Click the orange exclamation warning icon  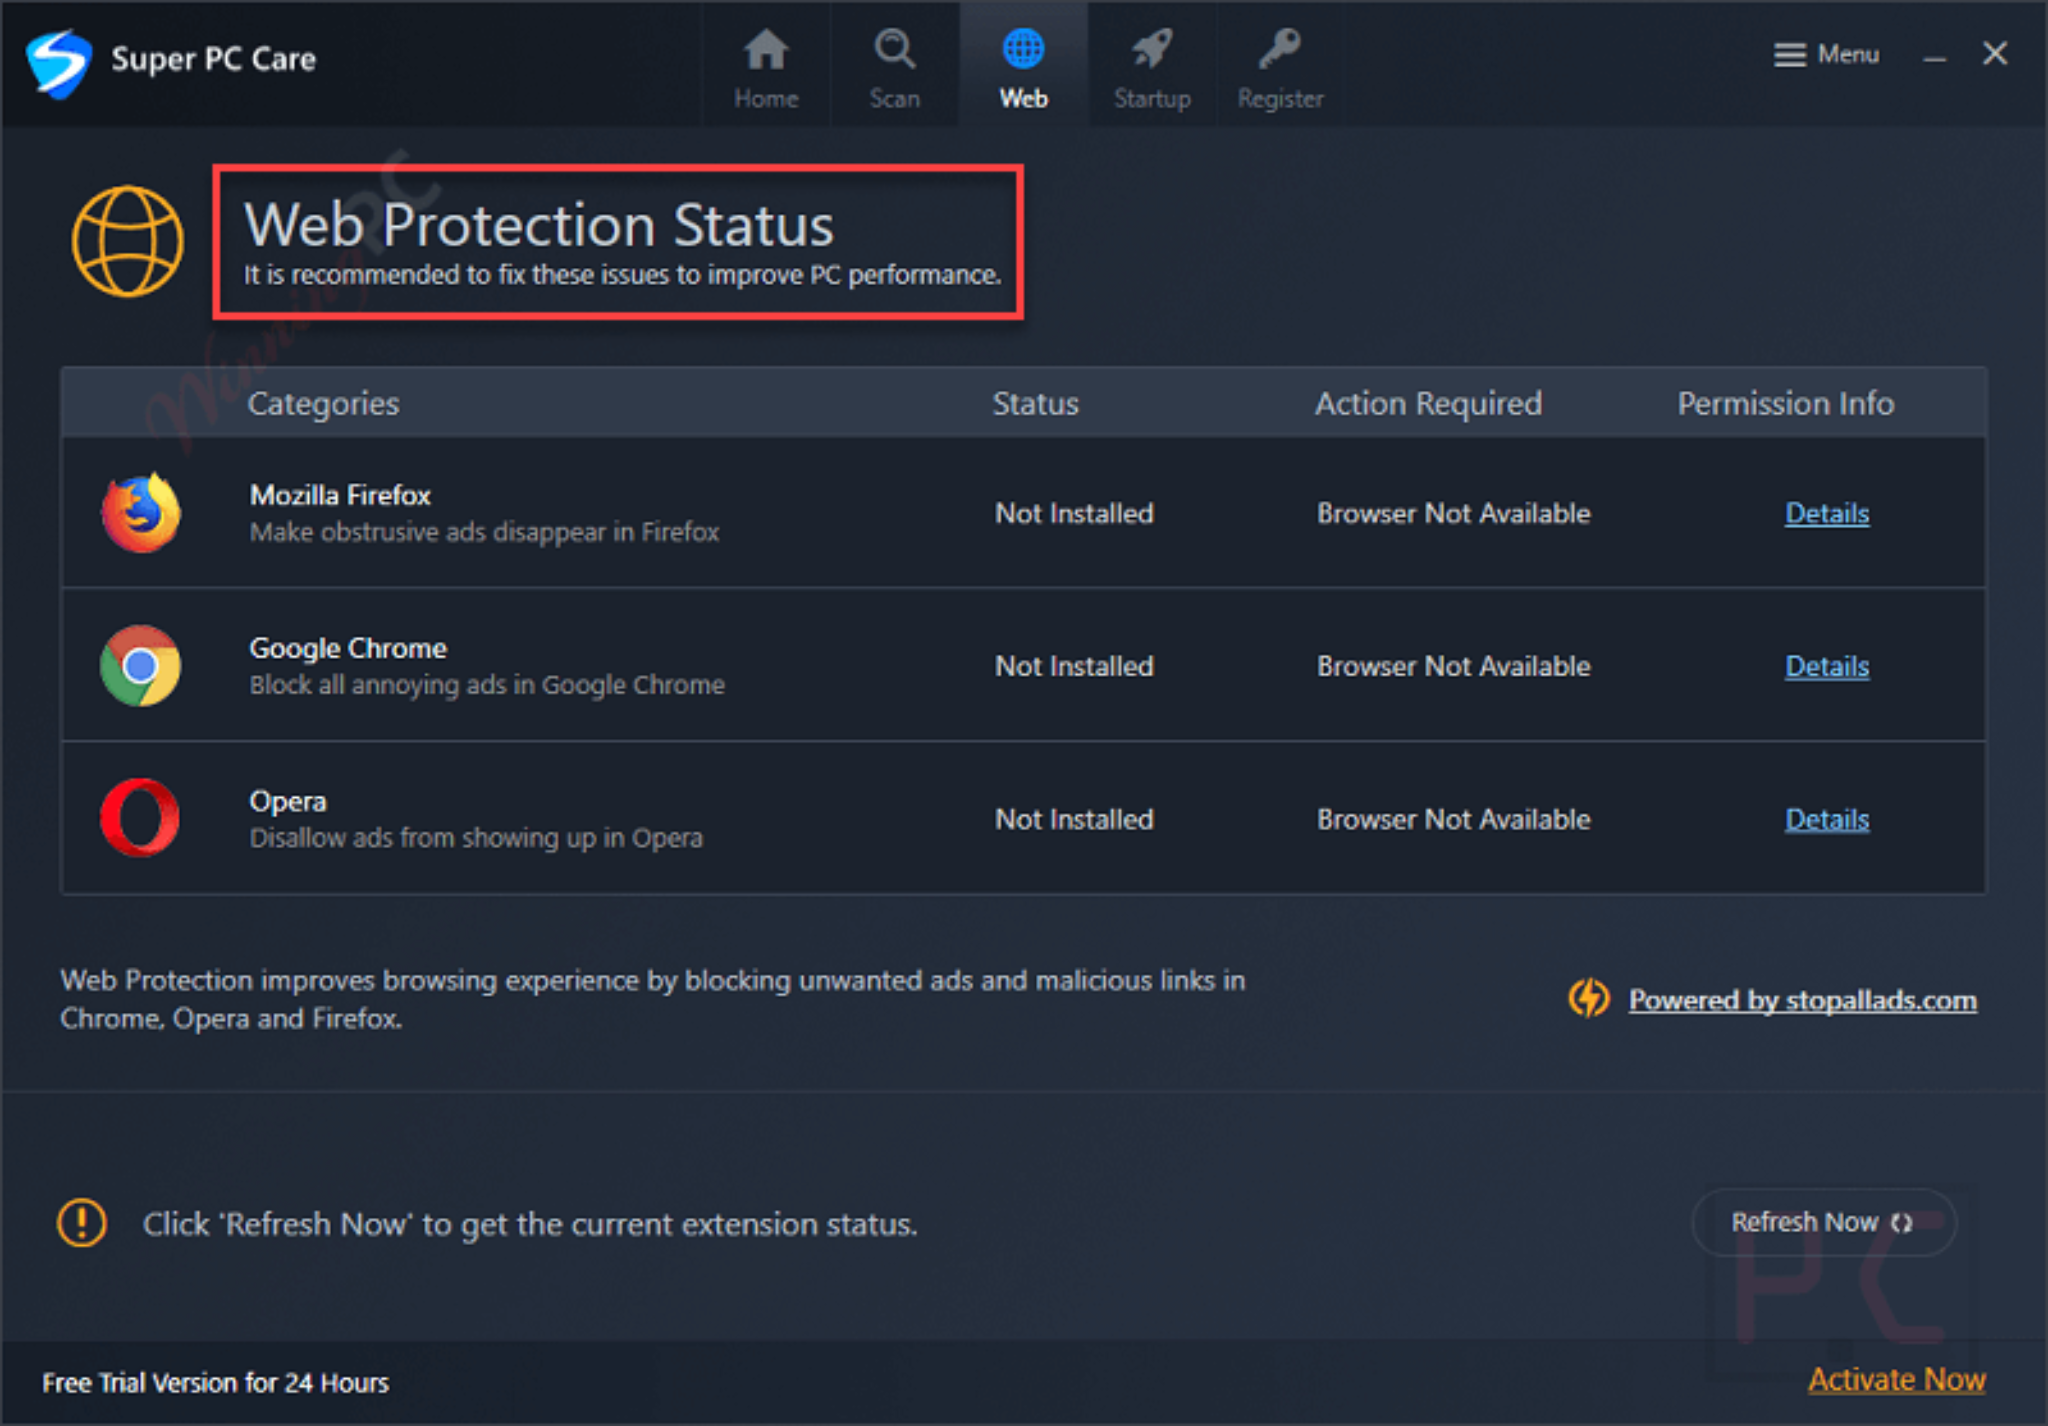(82, 1223)
